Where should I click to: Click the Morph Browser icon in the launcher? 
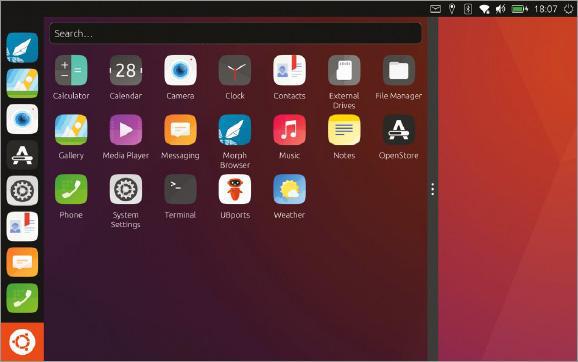pos(22,48)
